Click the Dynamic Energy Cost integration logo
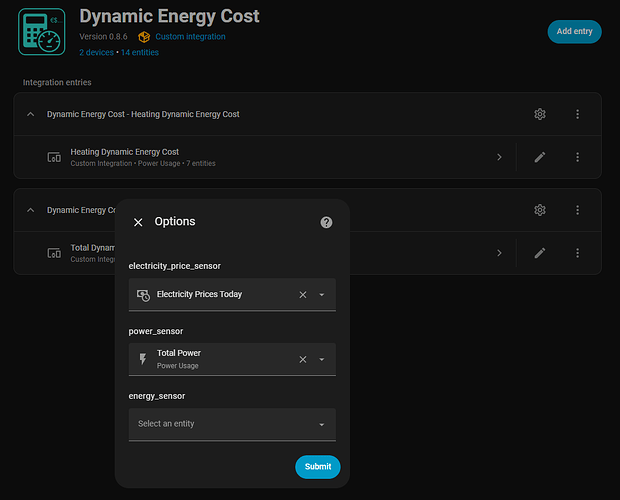The height and width of the screenshot is (500, 620). click(x=42, y=32)
